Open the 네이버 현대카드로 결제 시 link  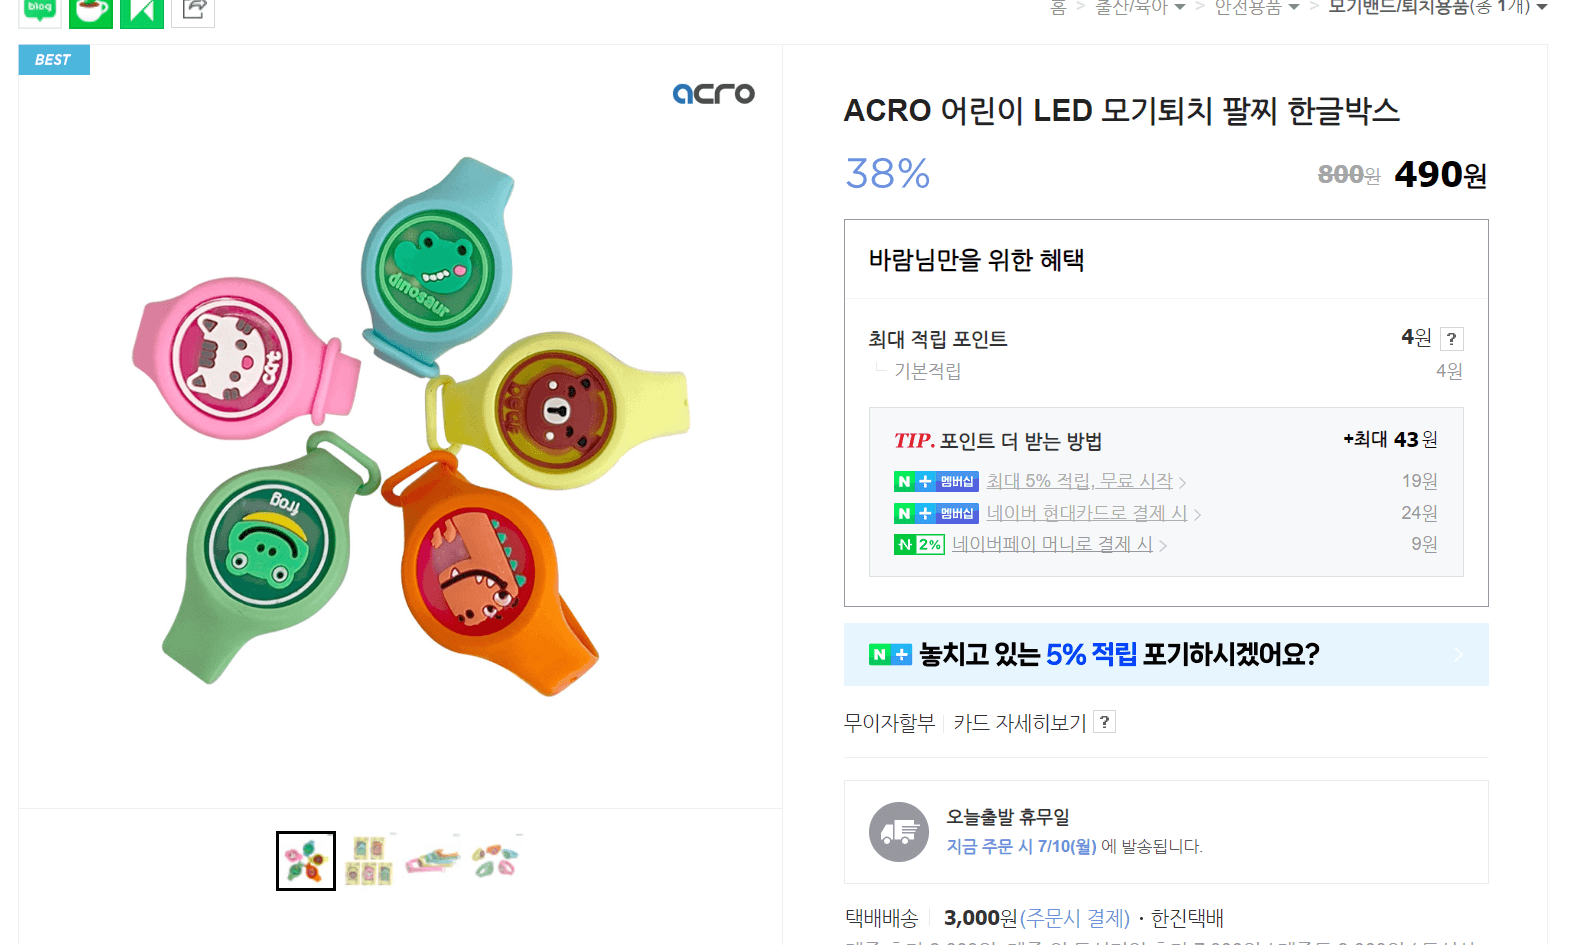[1085, 513]
